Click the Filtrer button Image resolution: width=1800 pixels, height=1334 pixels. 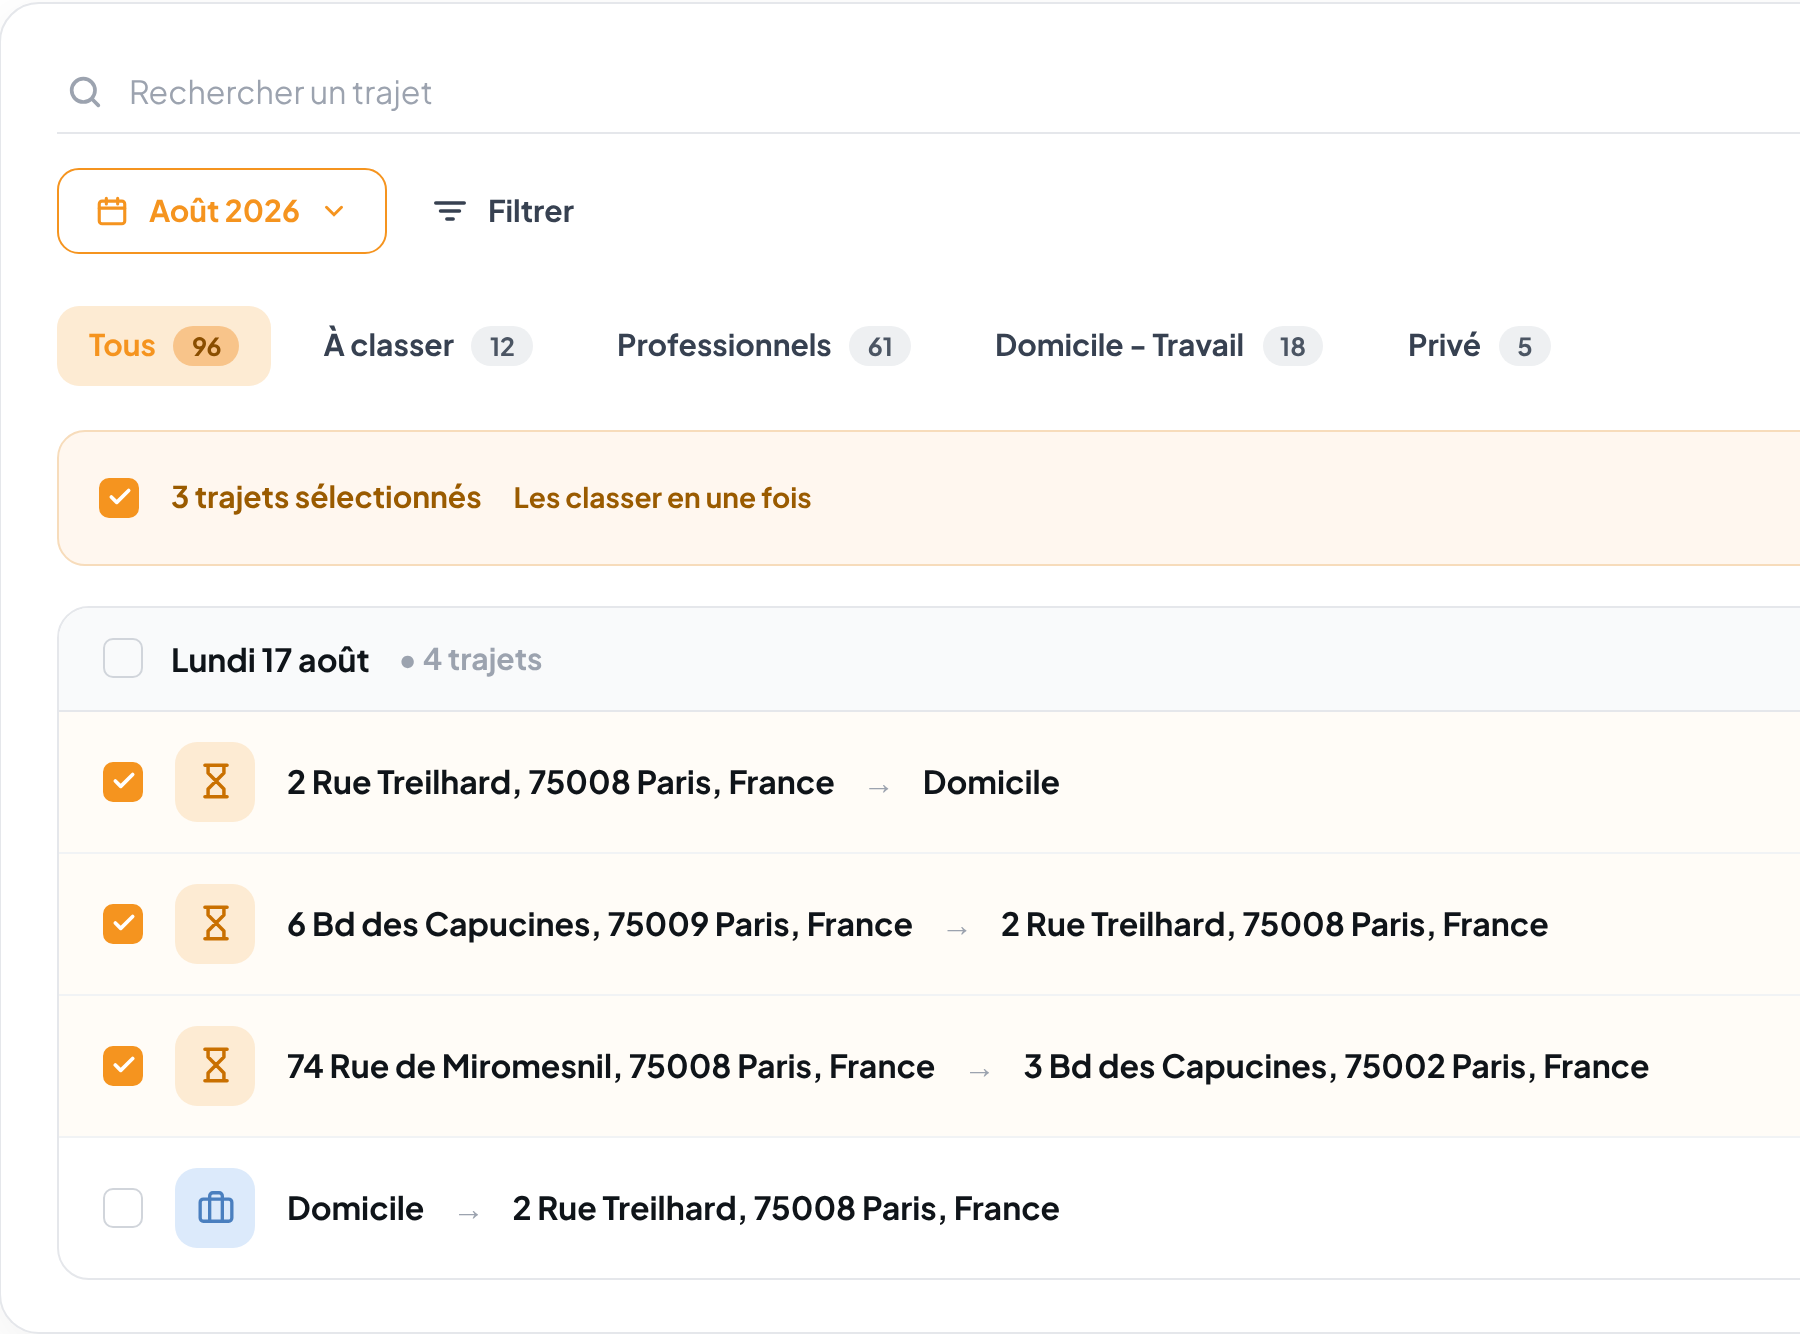point(503,211)
